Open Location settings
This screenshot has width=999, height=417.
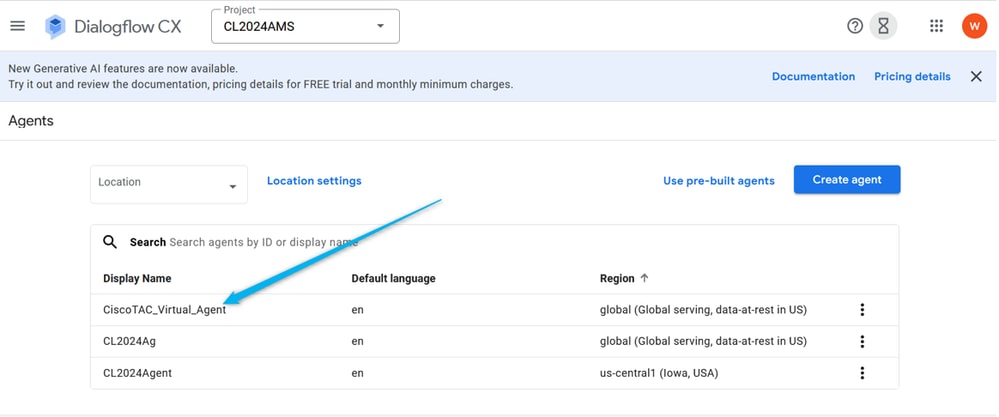point(314,181)
